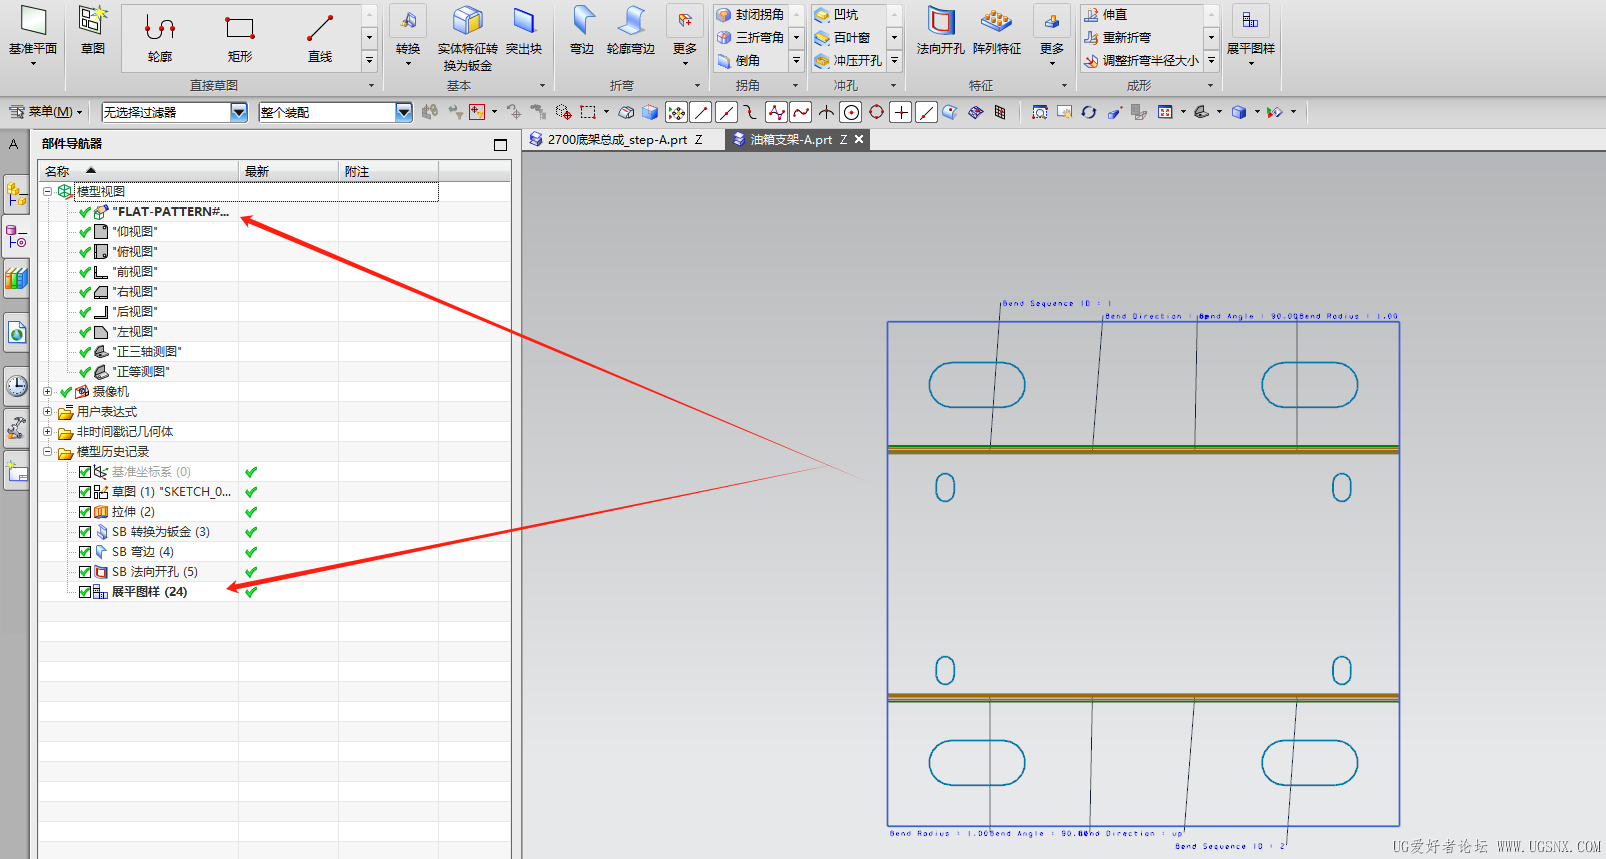Screen dimensions: 1606x859
Task: Open the History clock sidebar icon
Action: point(16,385)
